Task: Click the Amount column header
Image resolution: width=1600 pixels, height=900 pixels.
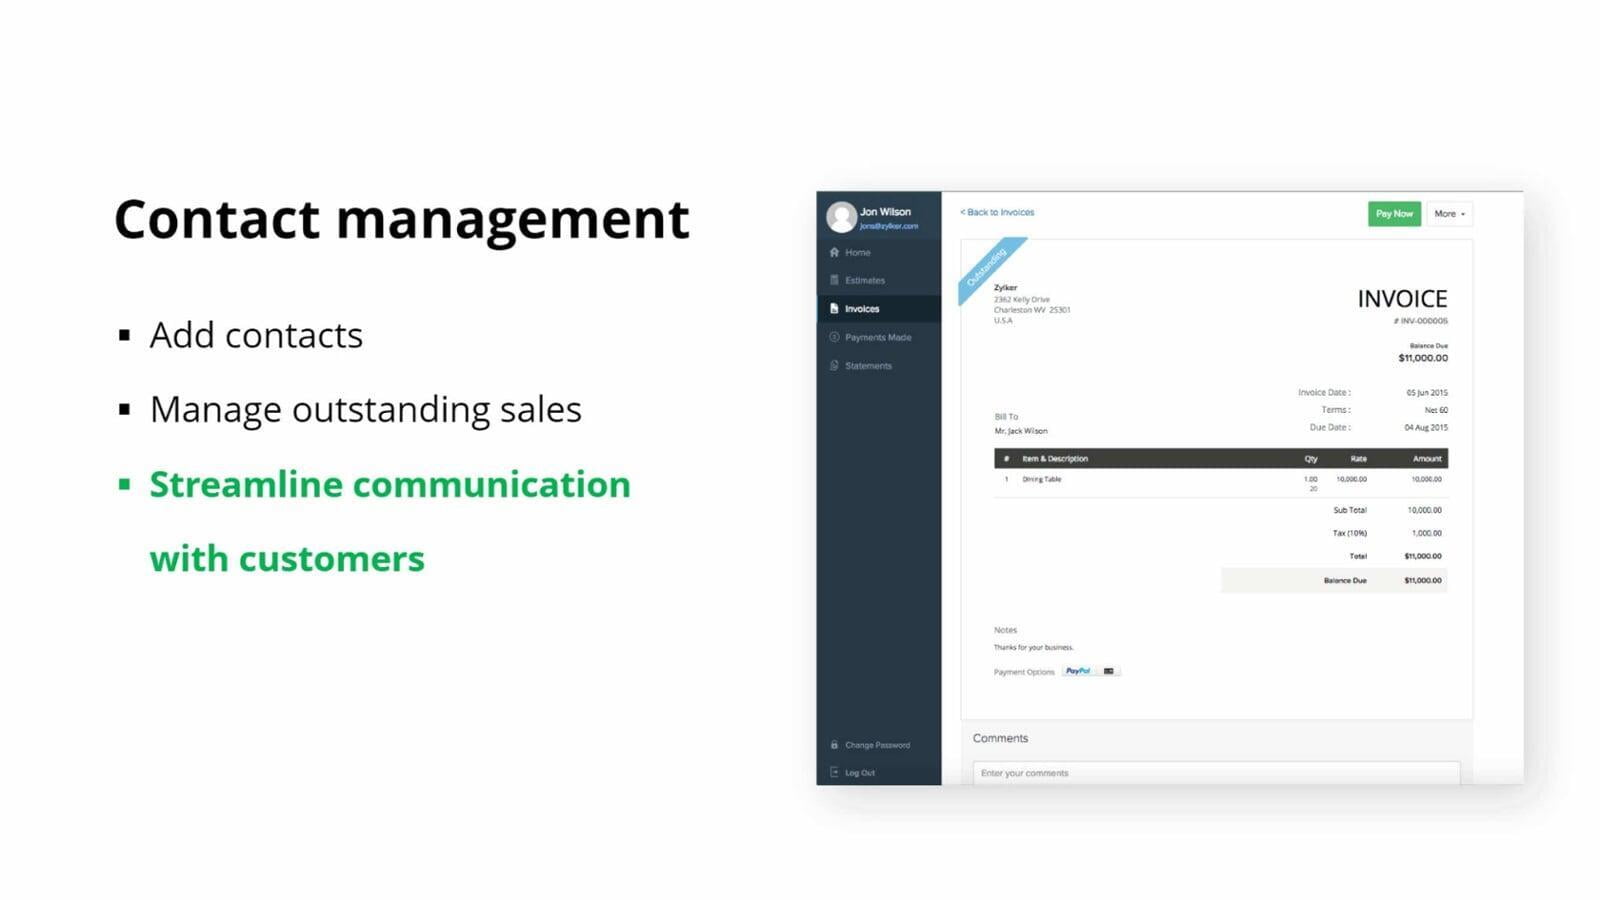Action: pyautogui.click(x=1427, y=459)
